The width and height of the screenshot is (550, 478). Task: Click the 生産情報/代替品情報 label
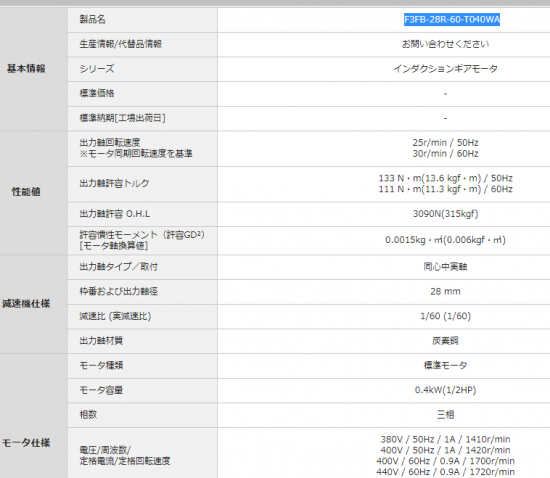pos(120,44)
